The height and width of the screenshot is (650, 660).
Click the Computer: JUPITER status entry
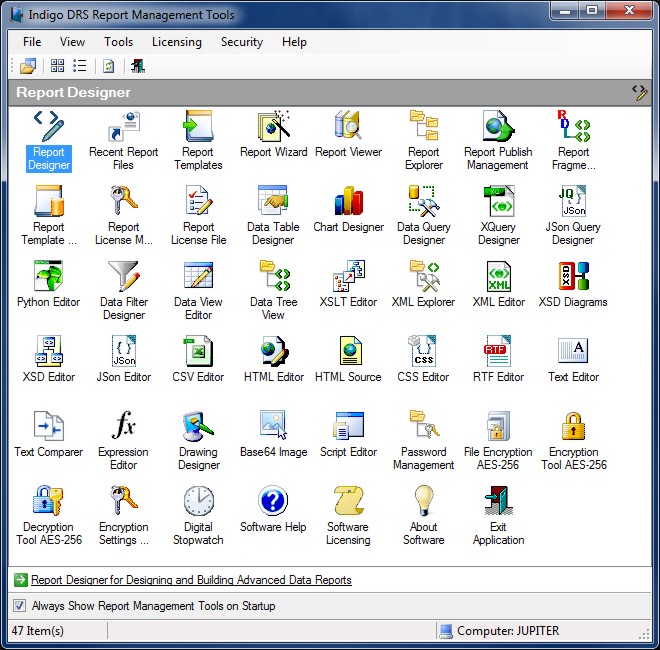click(x=499, y=631)
